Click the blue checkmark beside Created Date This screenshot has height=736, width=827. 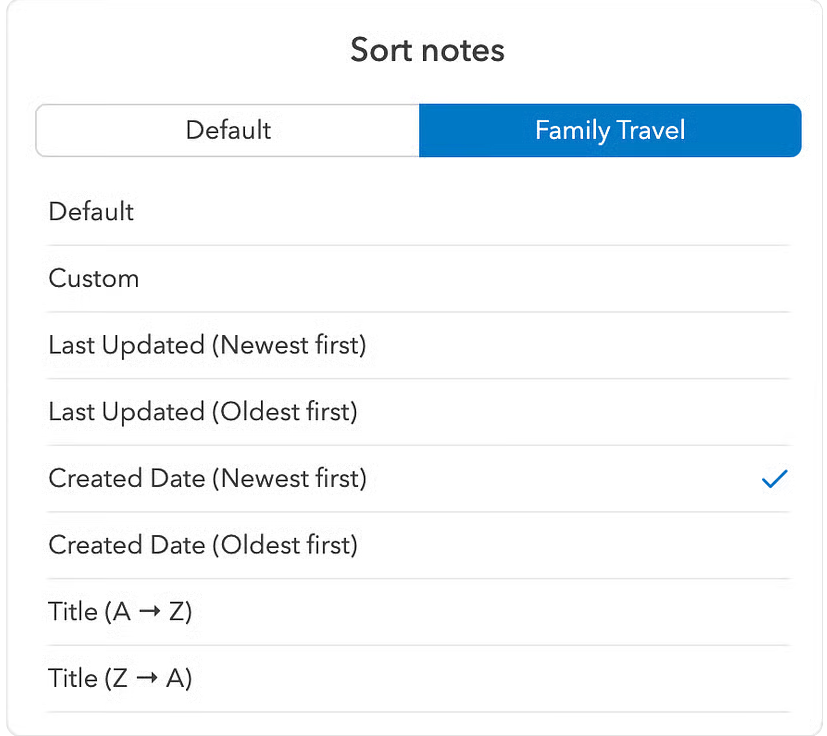point(774,479)
